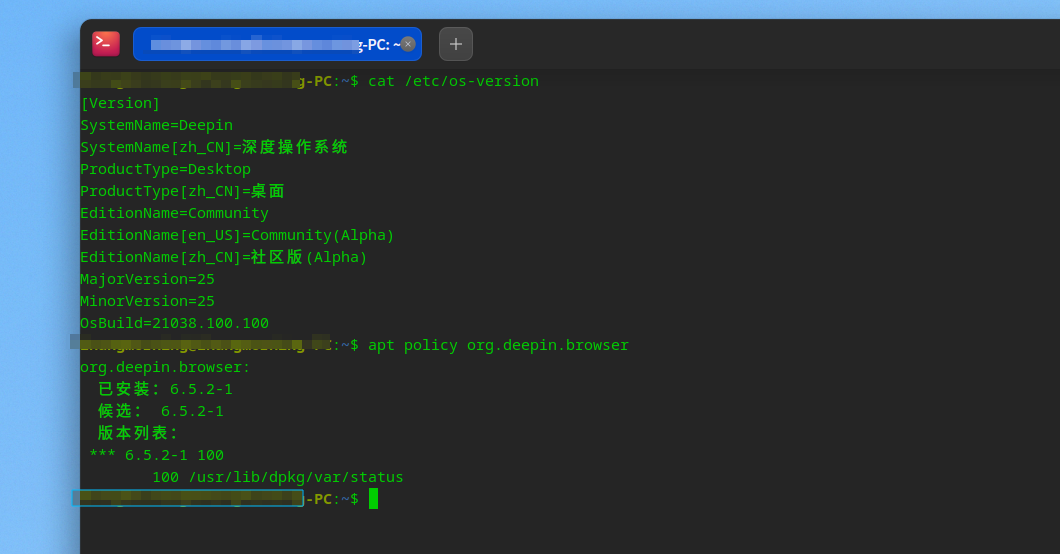The height and width of the screenshot is (554, 1060).
Task: Click the '100 /usr/lib/dpkg/var/status' line
Action: coord(278,477)
